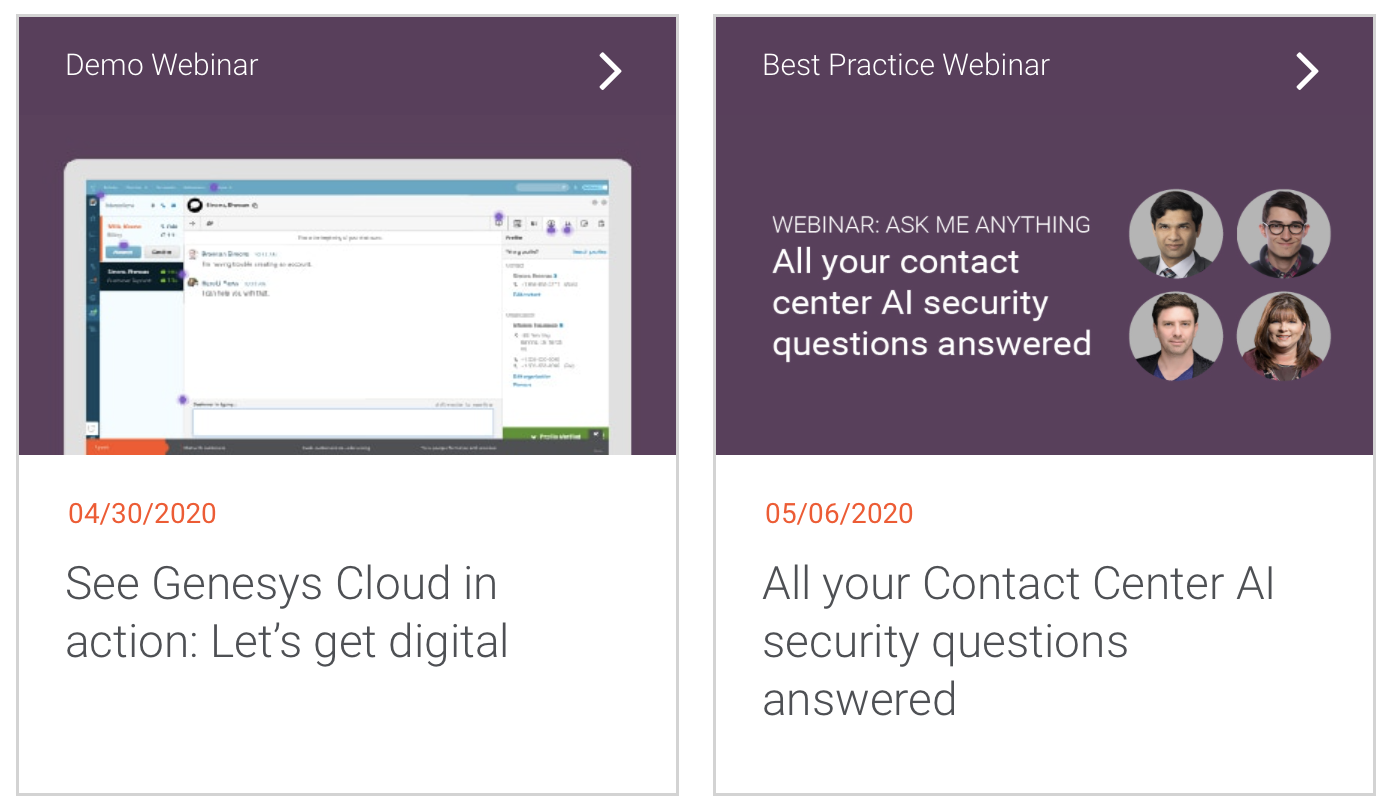Viewport: 1394px width, 806px height.
Task: Click the top-right speaker headshot with glasses
Action: point(1283,237)
